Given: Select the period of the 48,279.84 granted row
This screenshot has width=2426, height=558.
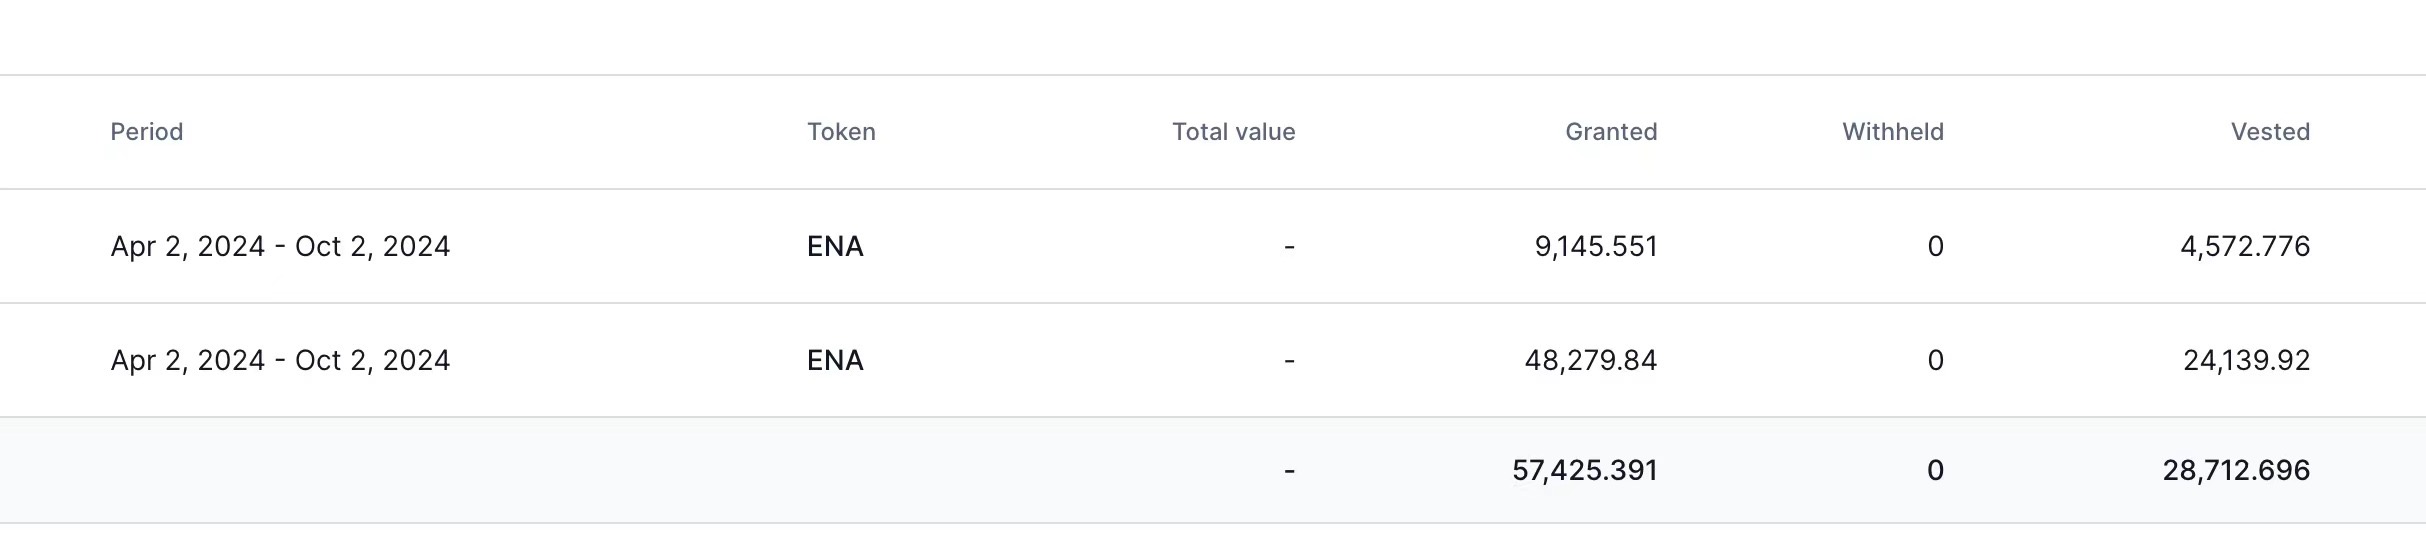Looking at the screenshot, I should point(280,360).
